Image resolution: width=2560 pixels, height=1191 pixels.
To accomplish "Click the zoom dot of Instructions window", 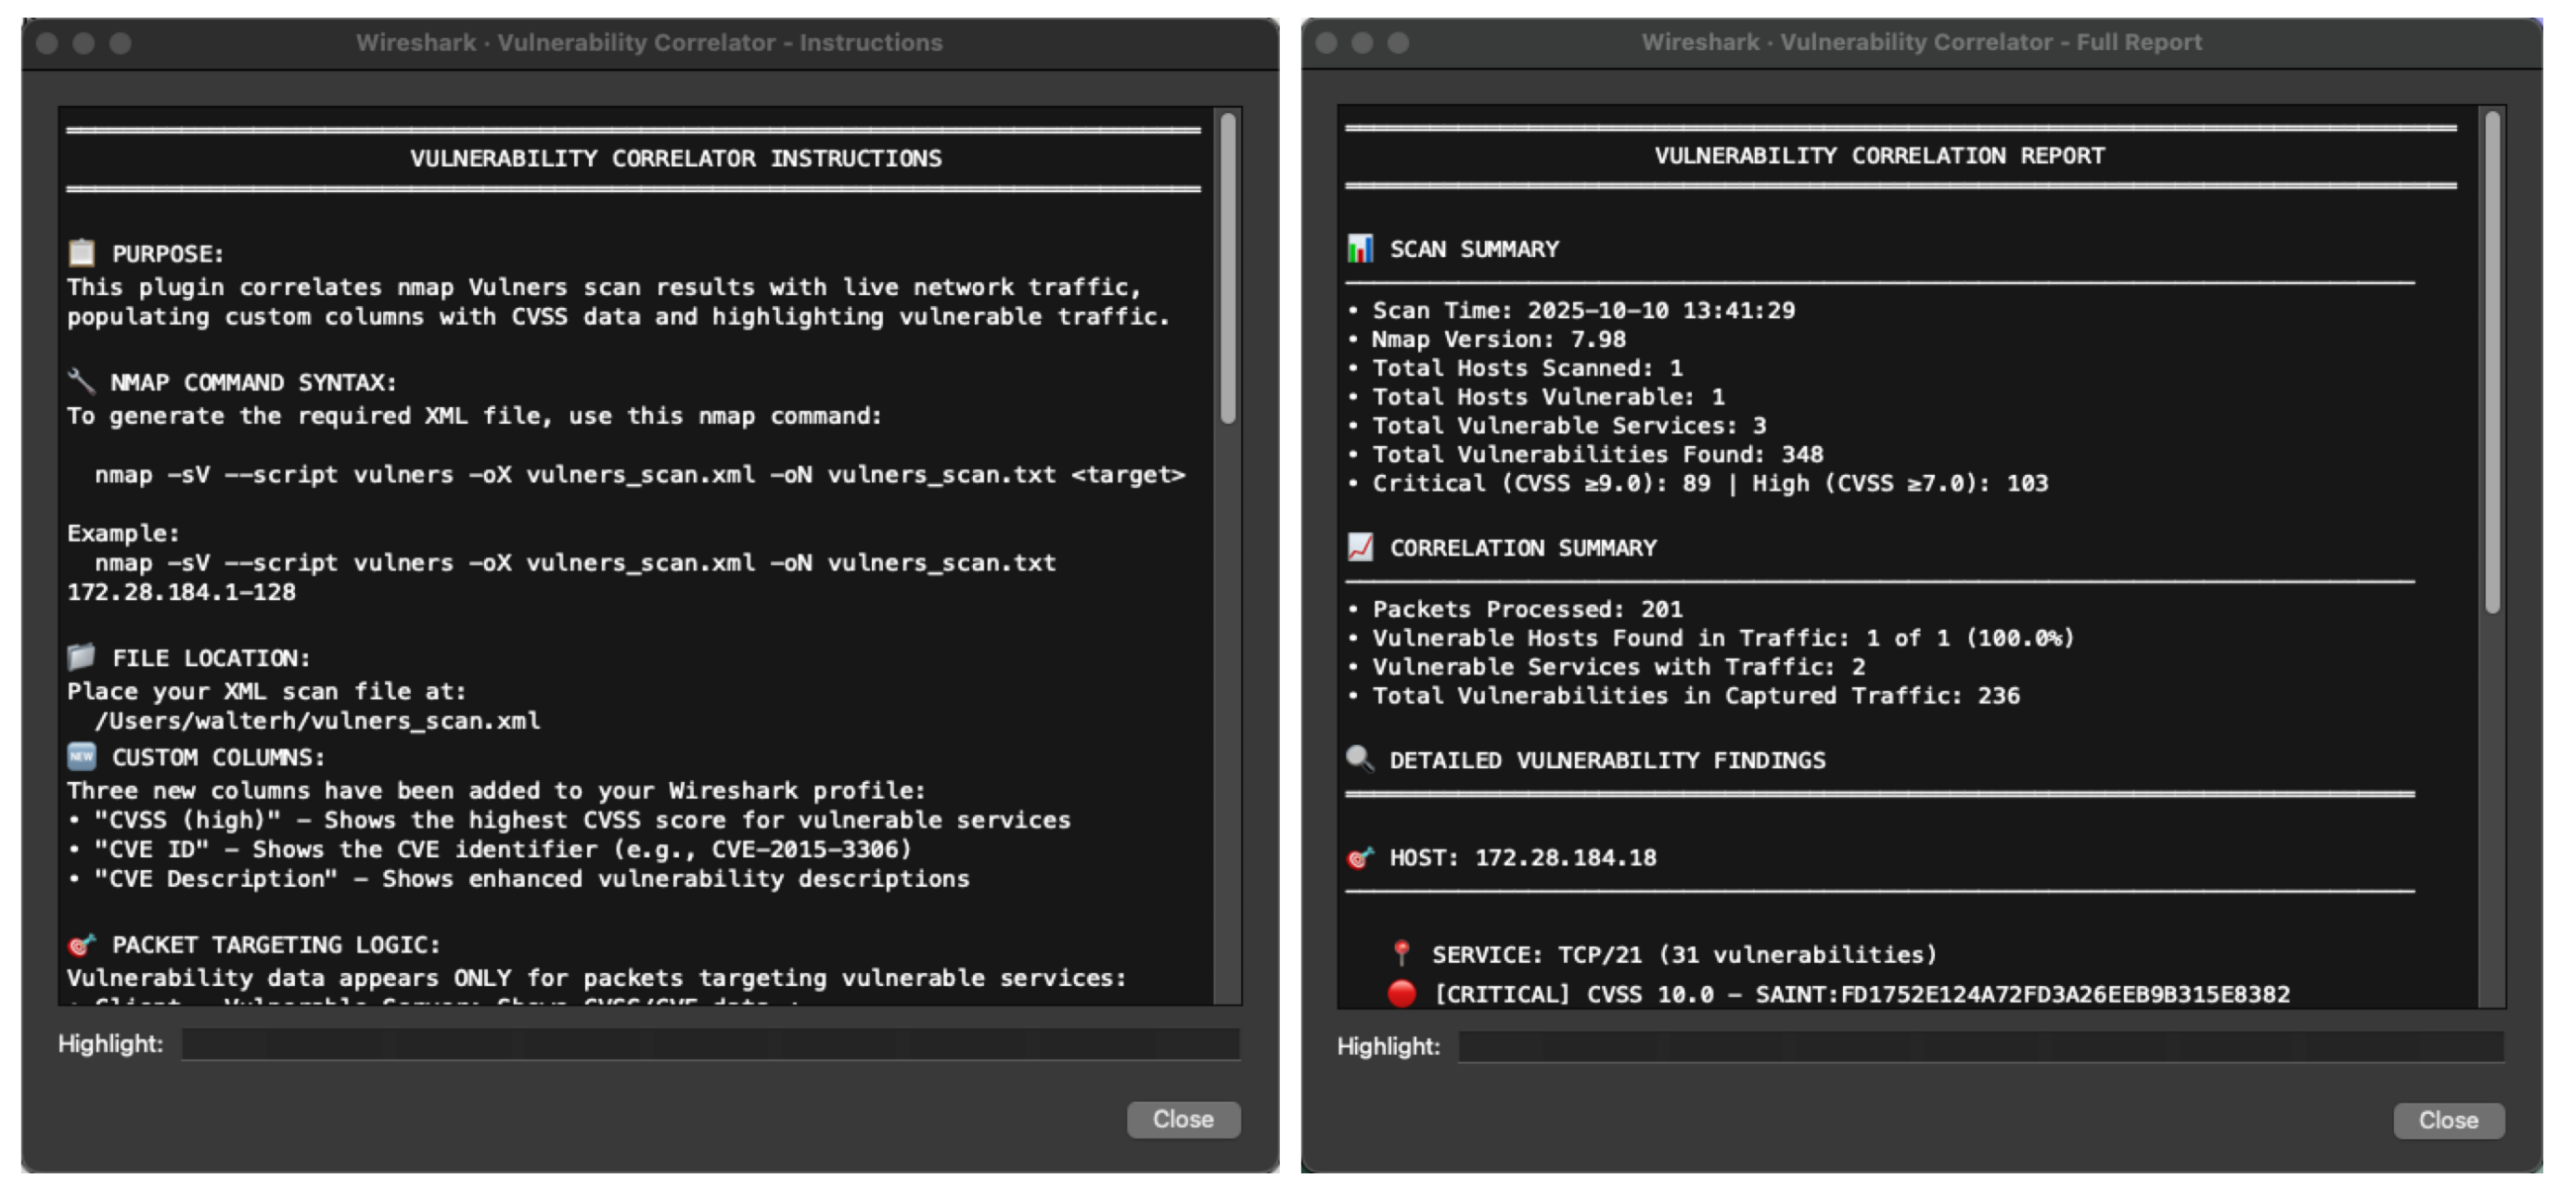I will (x=120, y=43).
